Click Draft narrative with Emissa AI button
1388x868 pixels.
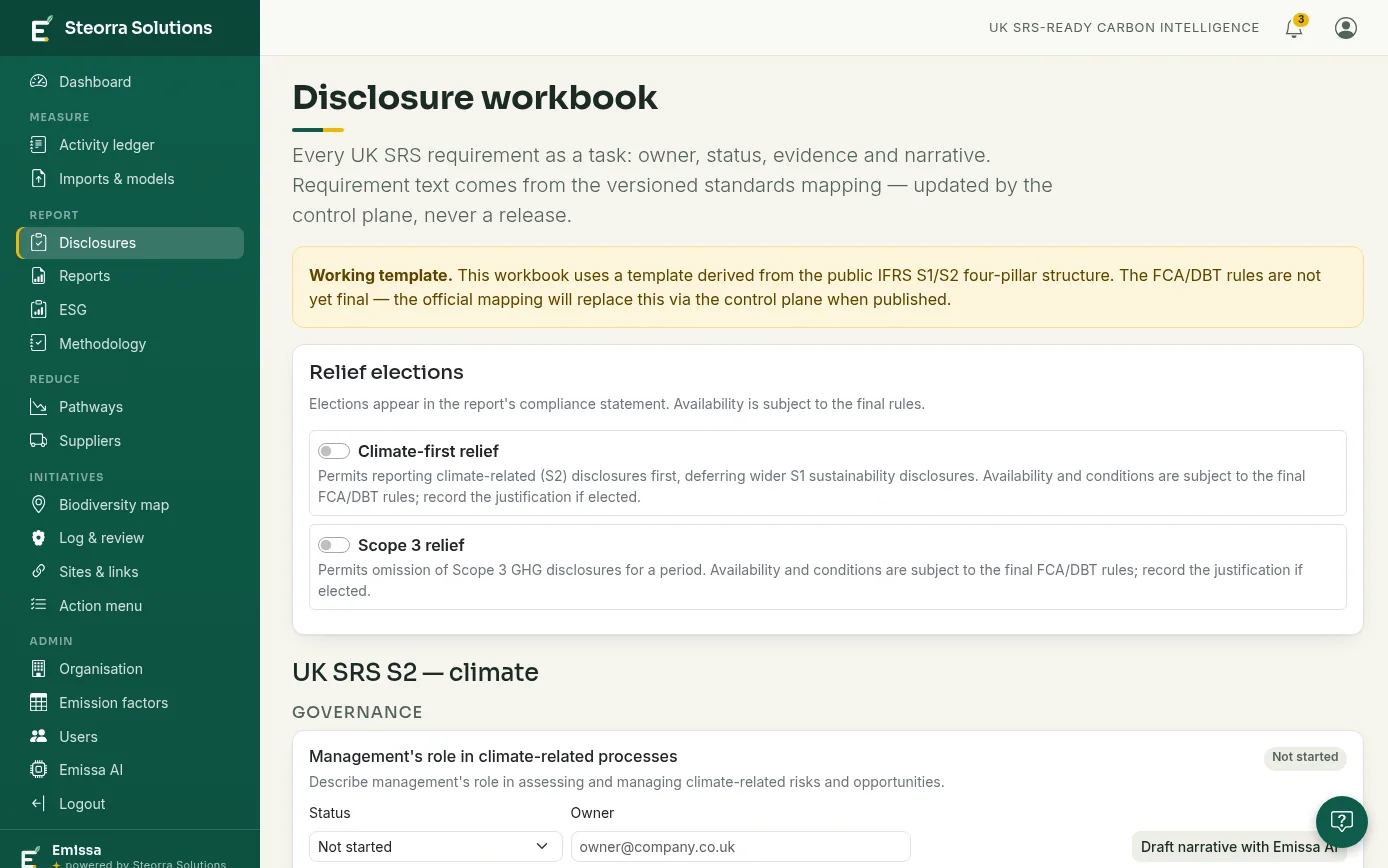(x=1239, y=847)
